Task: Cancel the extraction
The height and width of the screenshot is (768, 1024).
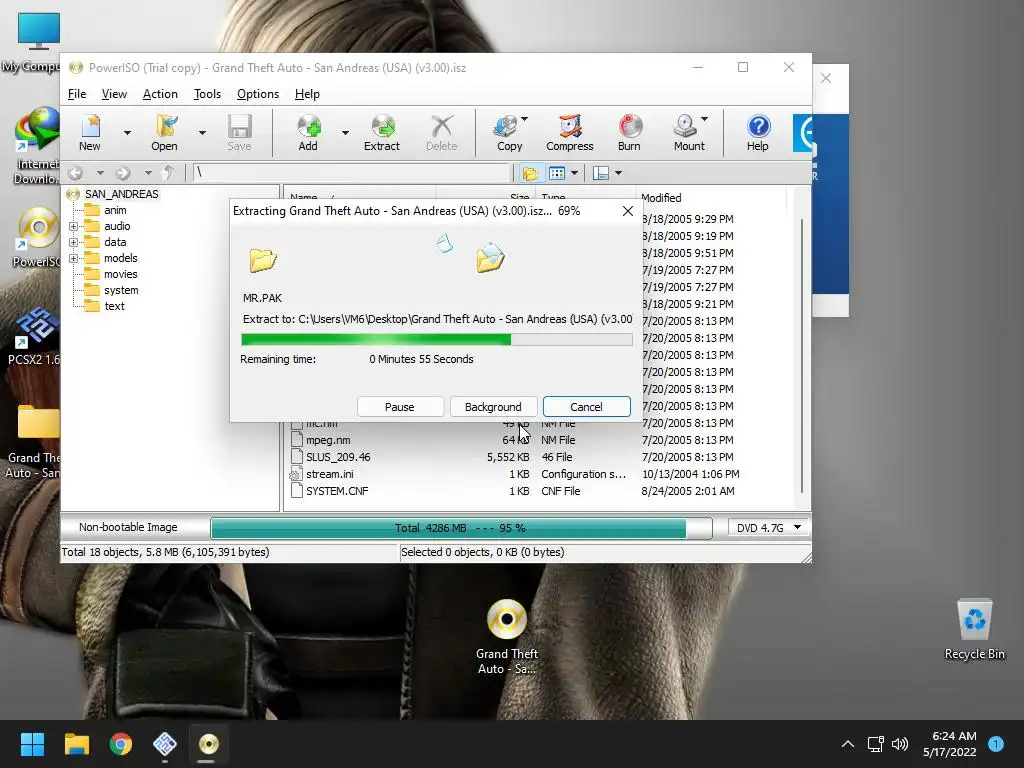Action: [x=586, y=407]
